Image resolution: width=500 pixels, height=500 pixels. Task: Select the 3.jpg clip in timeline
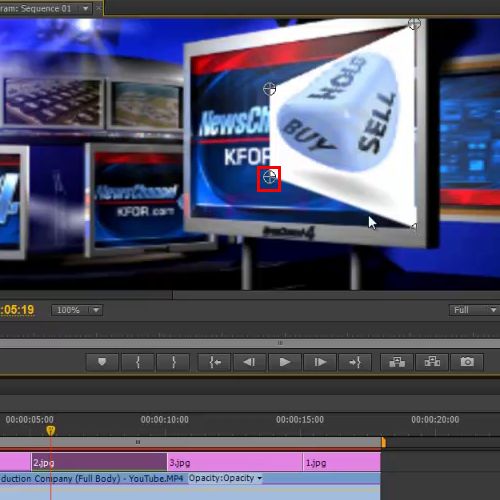(x=235, y=462)
